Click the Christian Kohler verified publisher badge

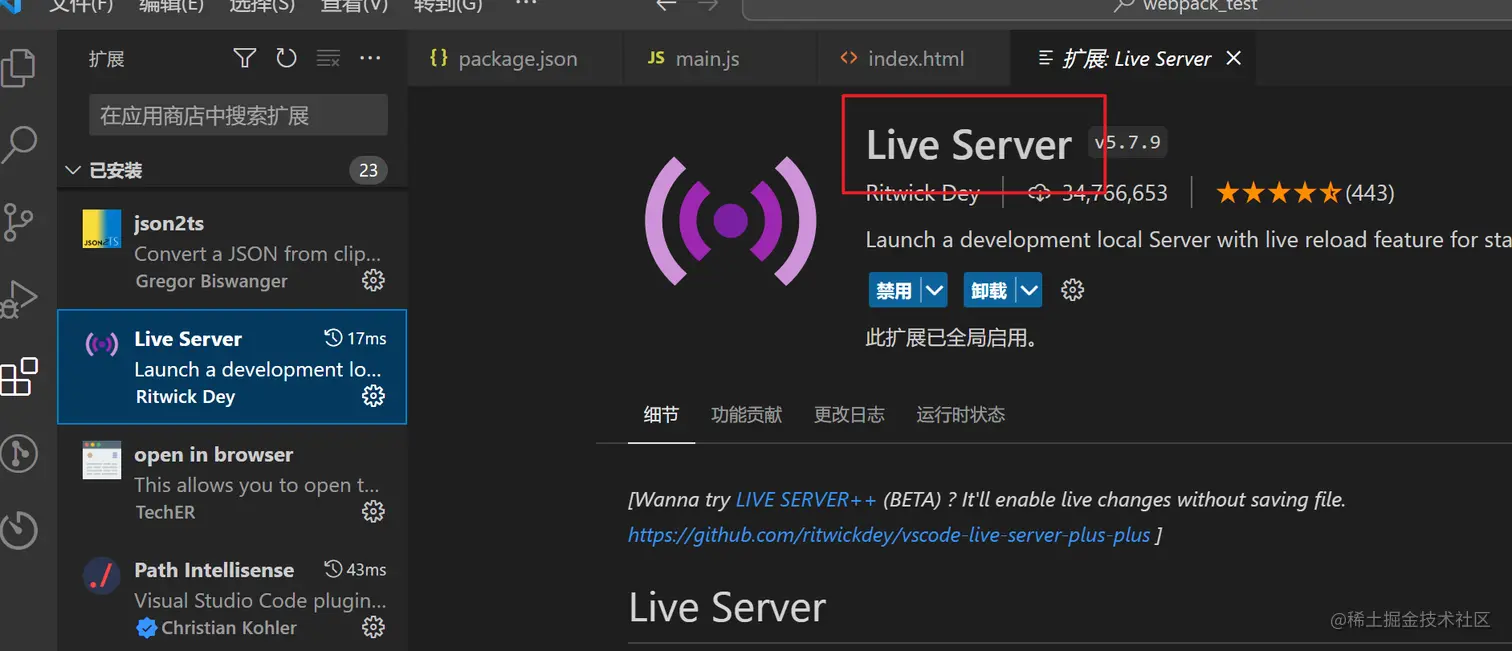point(146,628)
